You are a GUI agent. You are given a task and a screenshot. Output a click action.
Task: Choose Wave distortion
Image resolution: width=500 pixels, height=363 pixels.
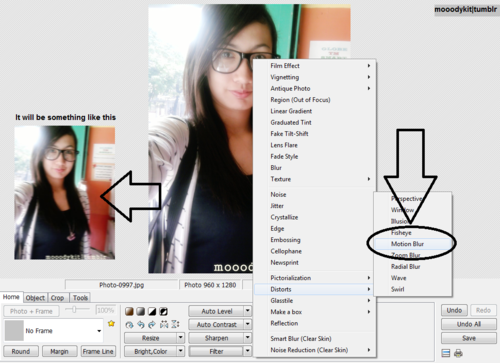pos(413,278)
